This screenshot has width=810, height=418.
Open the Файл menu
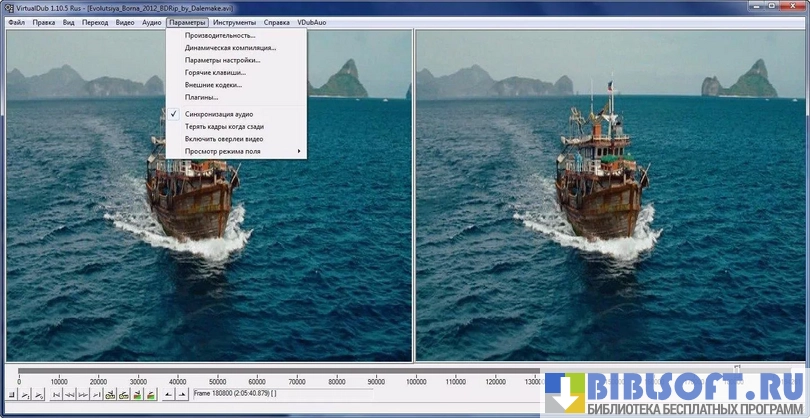tap(15, 21)
